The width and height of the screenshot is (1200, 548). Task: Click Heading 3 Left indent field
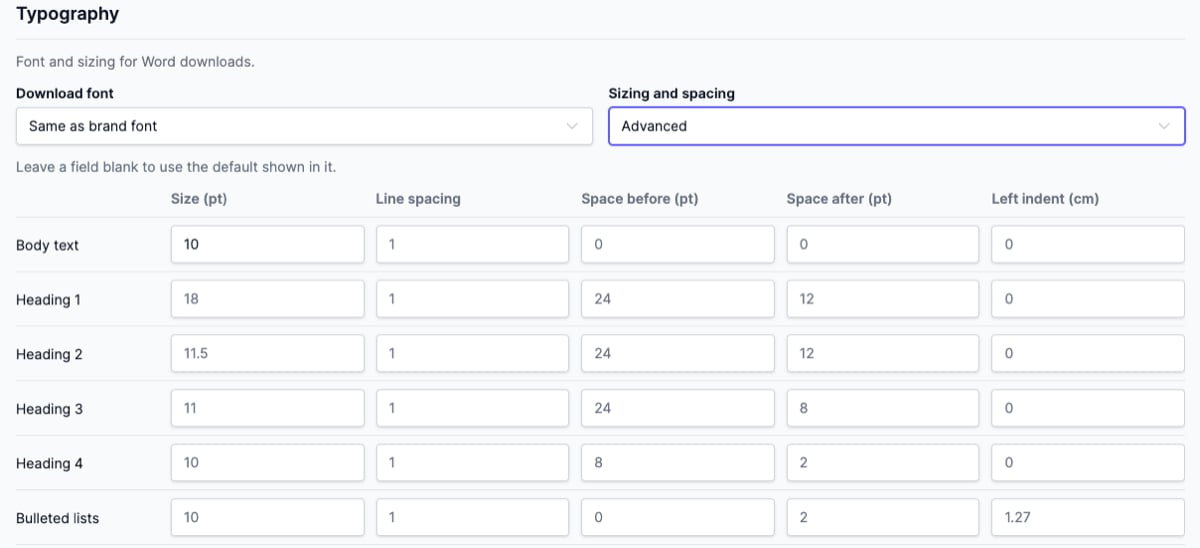tap(1088, 408)
